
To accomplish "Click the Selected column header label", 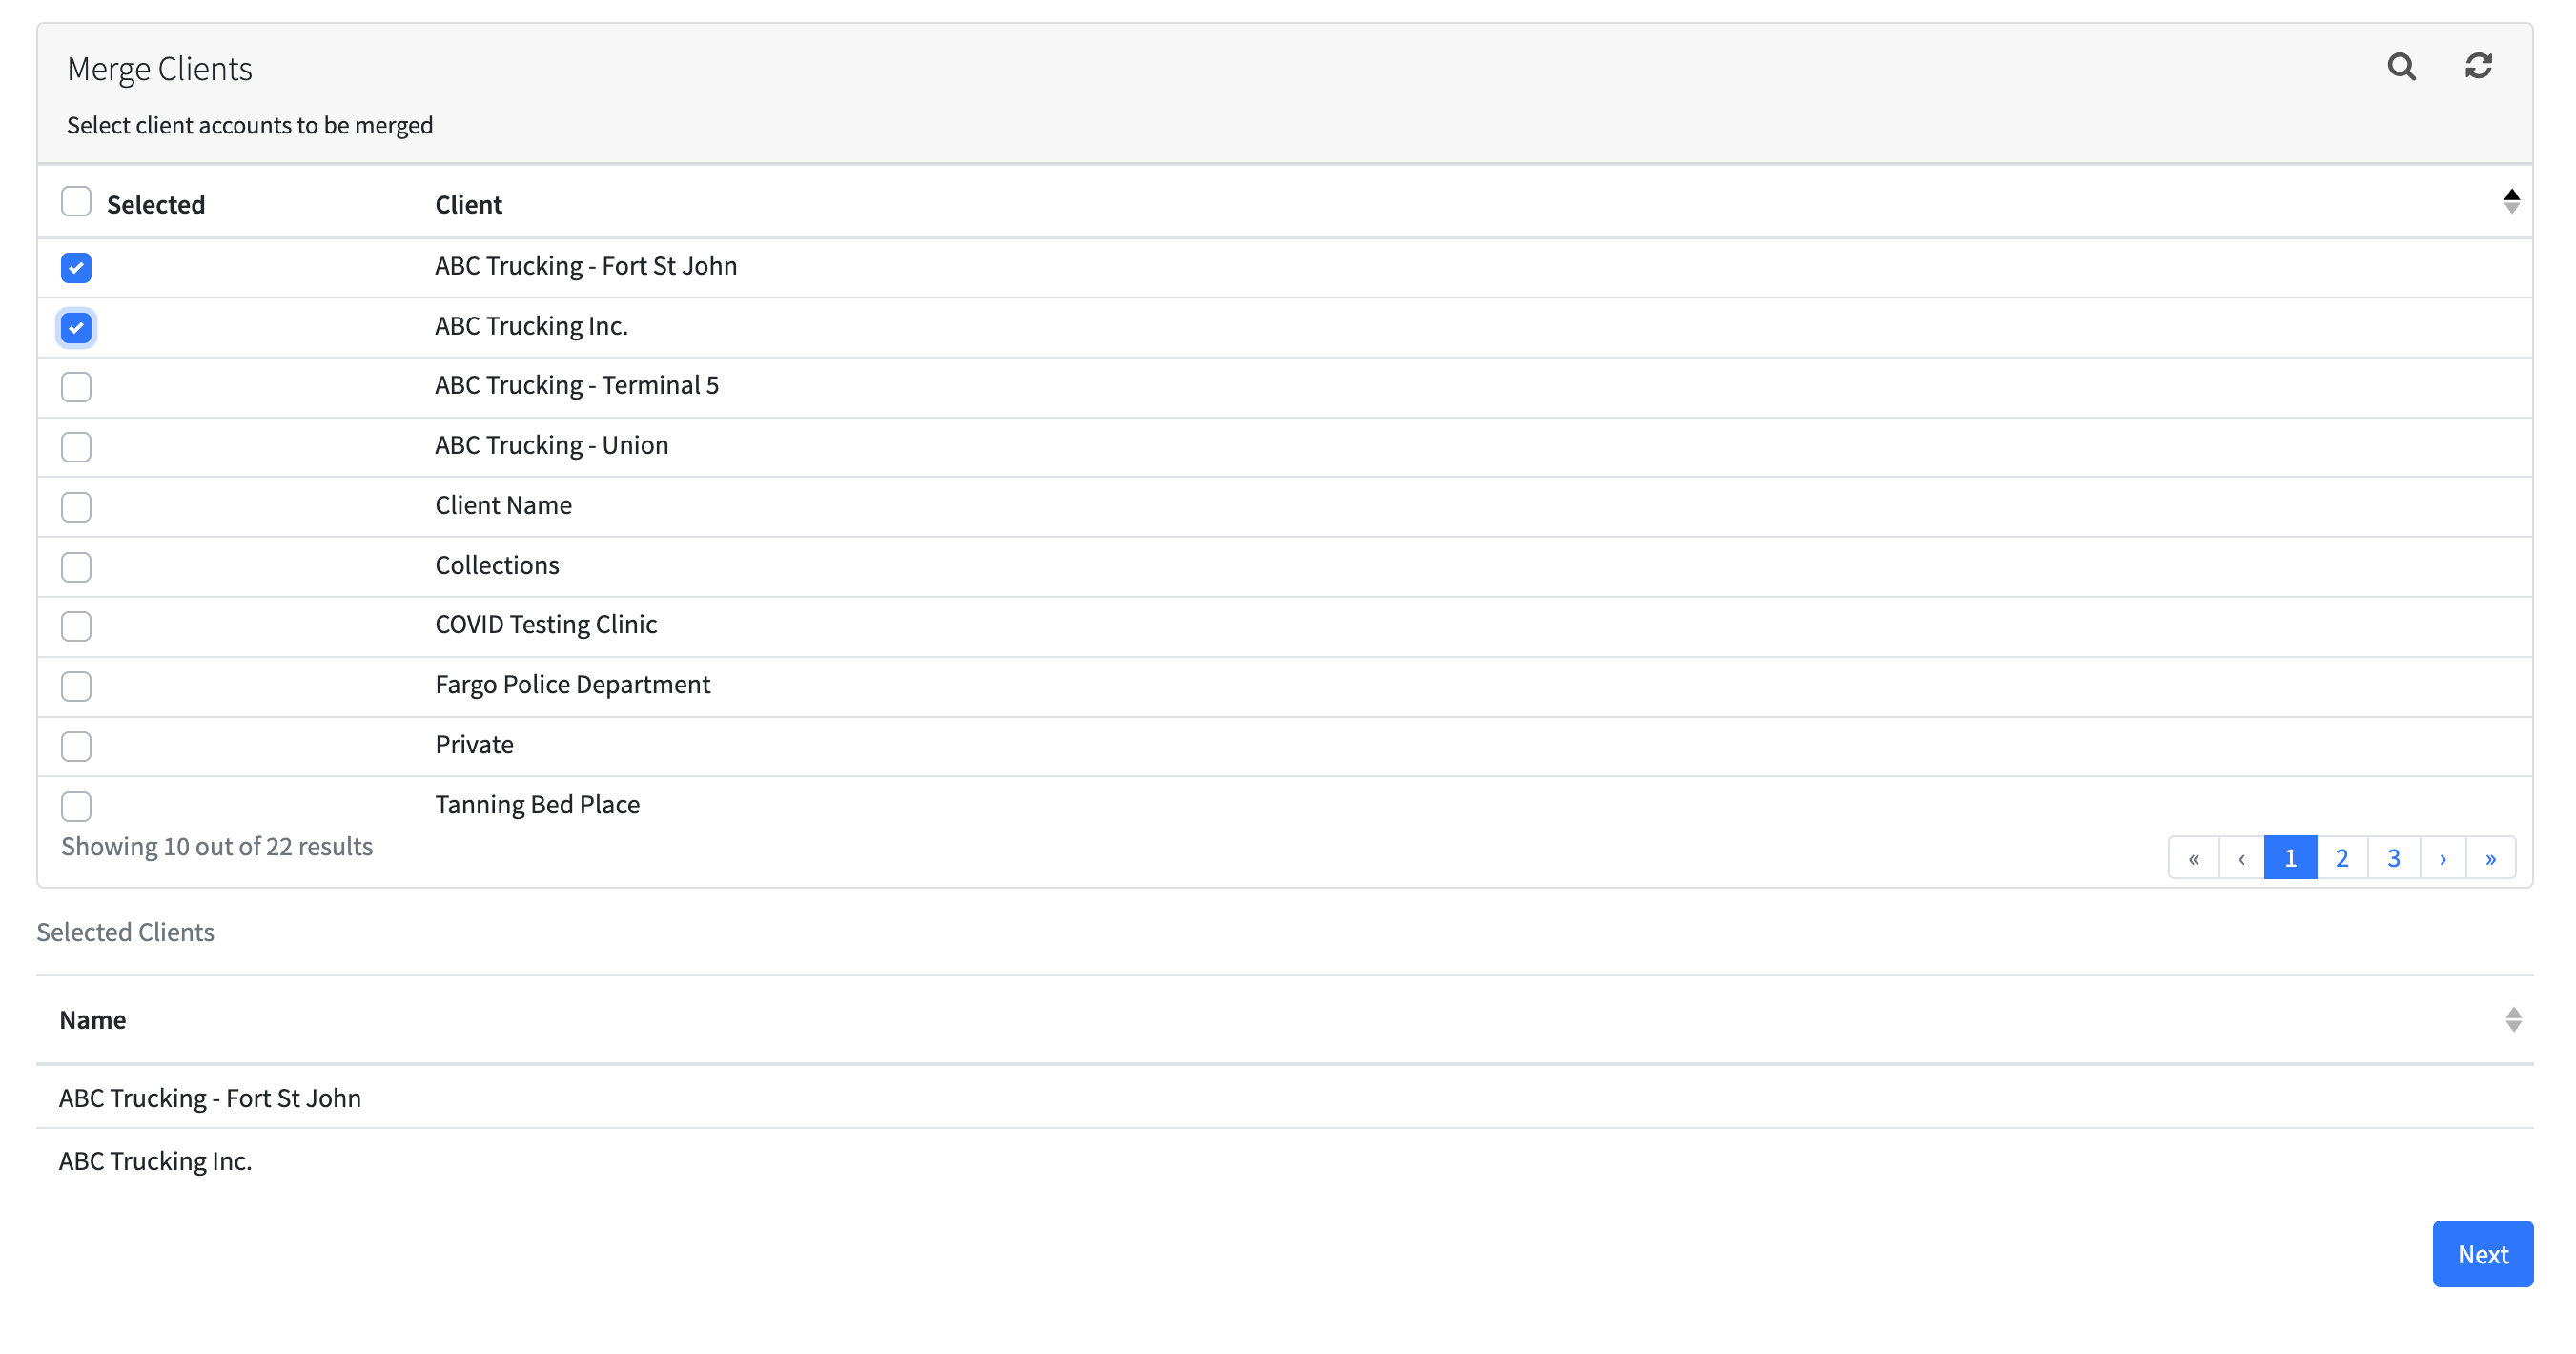I will tap(156, 204).
